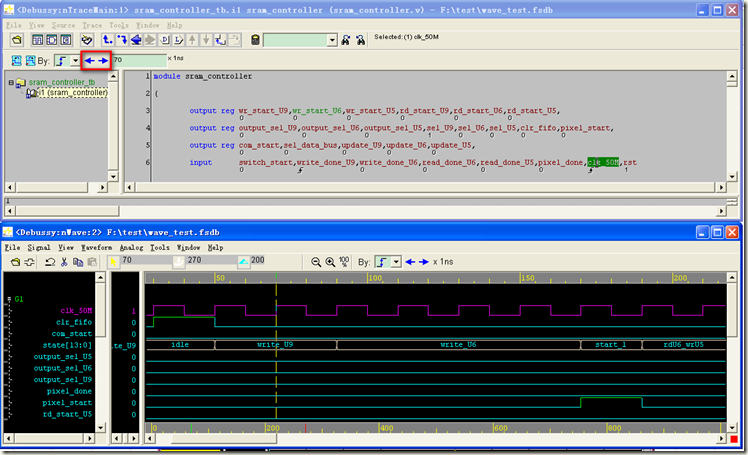Click the scissors cut icon in nWave
The height and width of the screenshot is (455, 748).
click(64, 262)
